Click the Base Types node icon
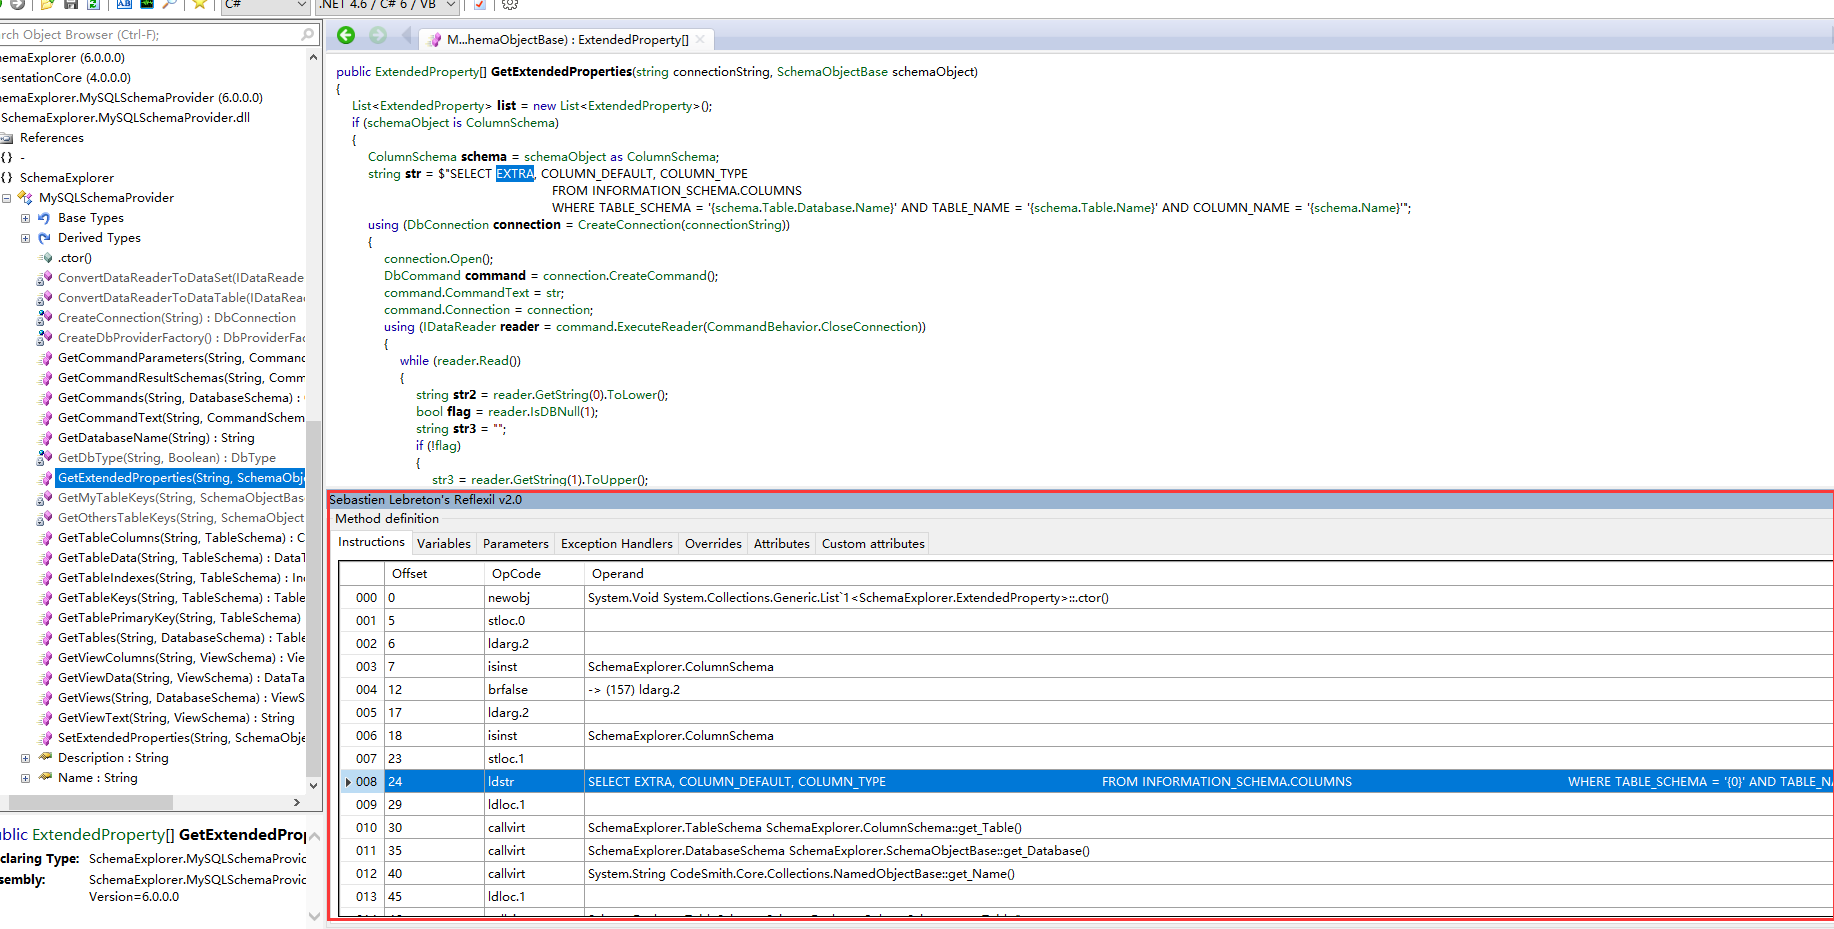 (x=44, y=218)
